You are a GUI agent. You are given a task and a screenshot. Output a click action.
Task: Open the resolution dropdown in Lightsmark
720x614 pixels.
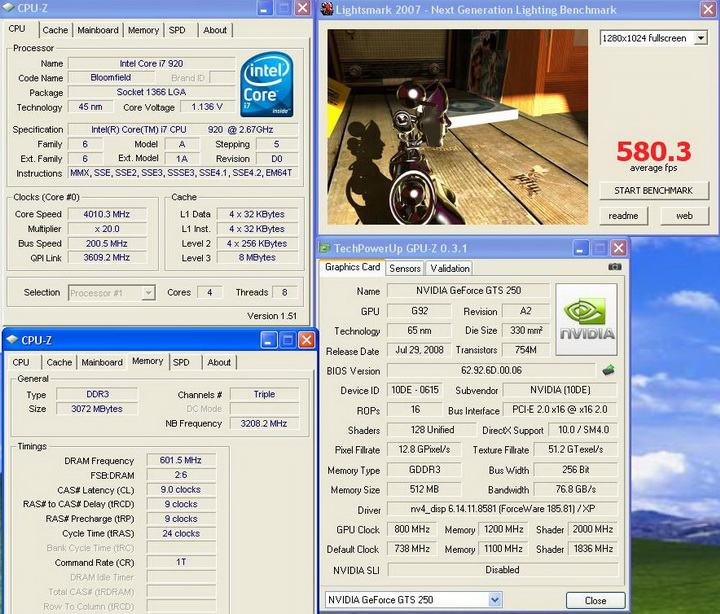[701, 38]
